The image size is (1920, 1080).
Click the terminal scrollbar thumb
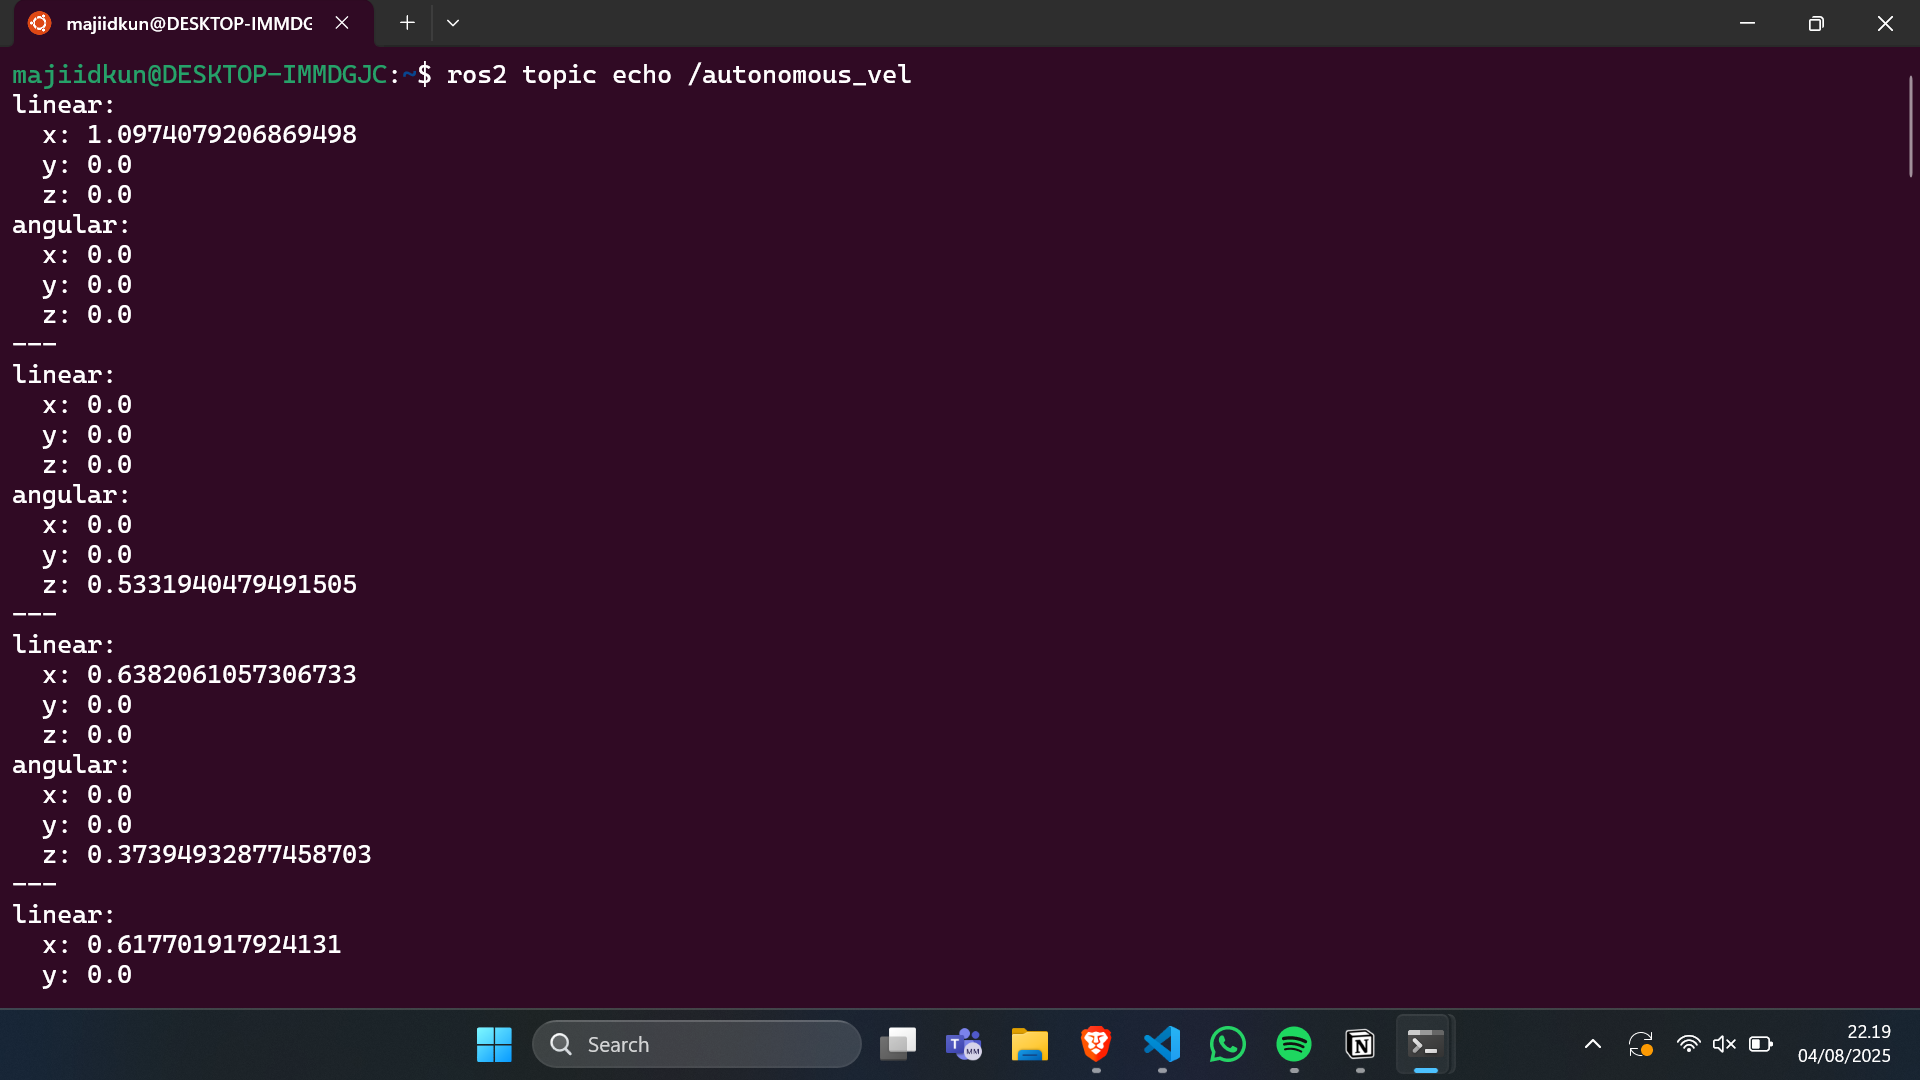[x=1910, y=127]
